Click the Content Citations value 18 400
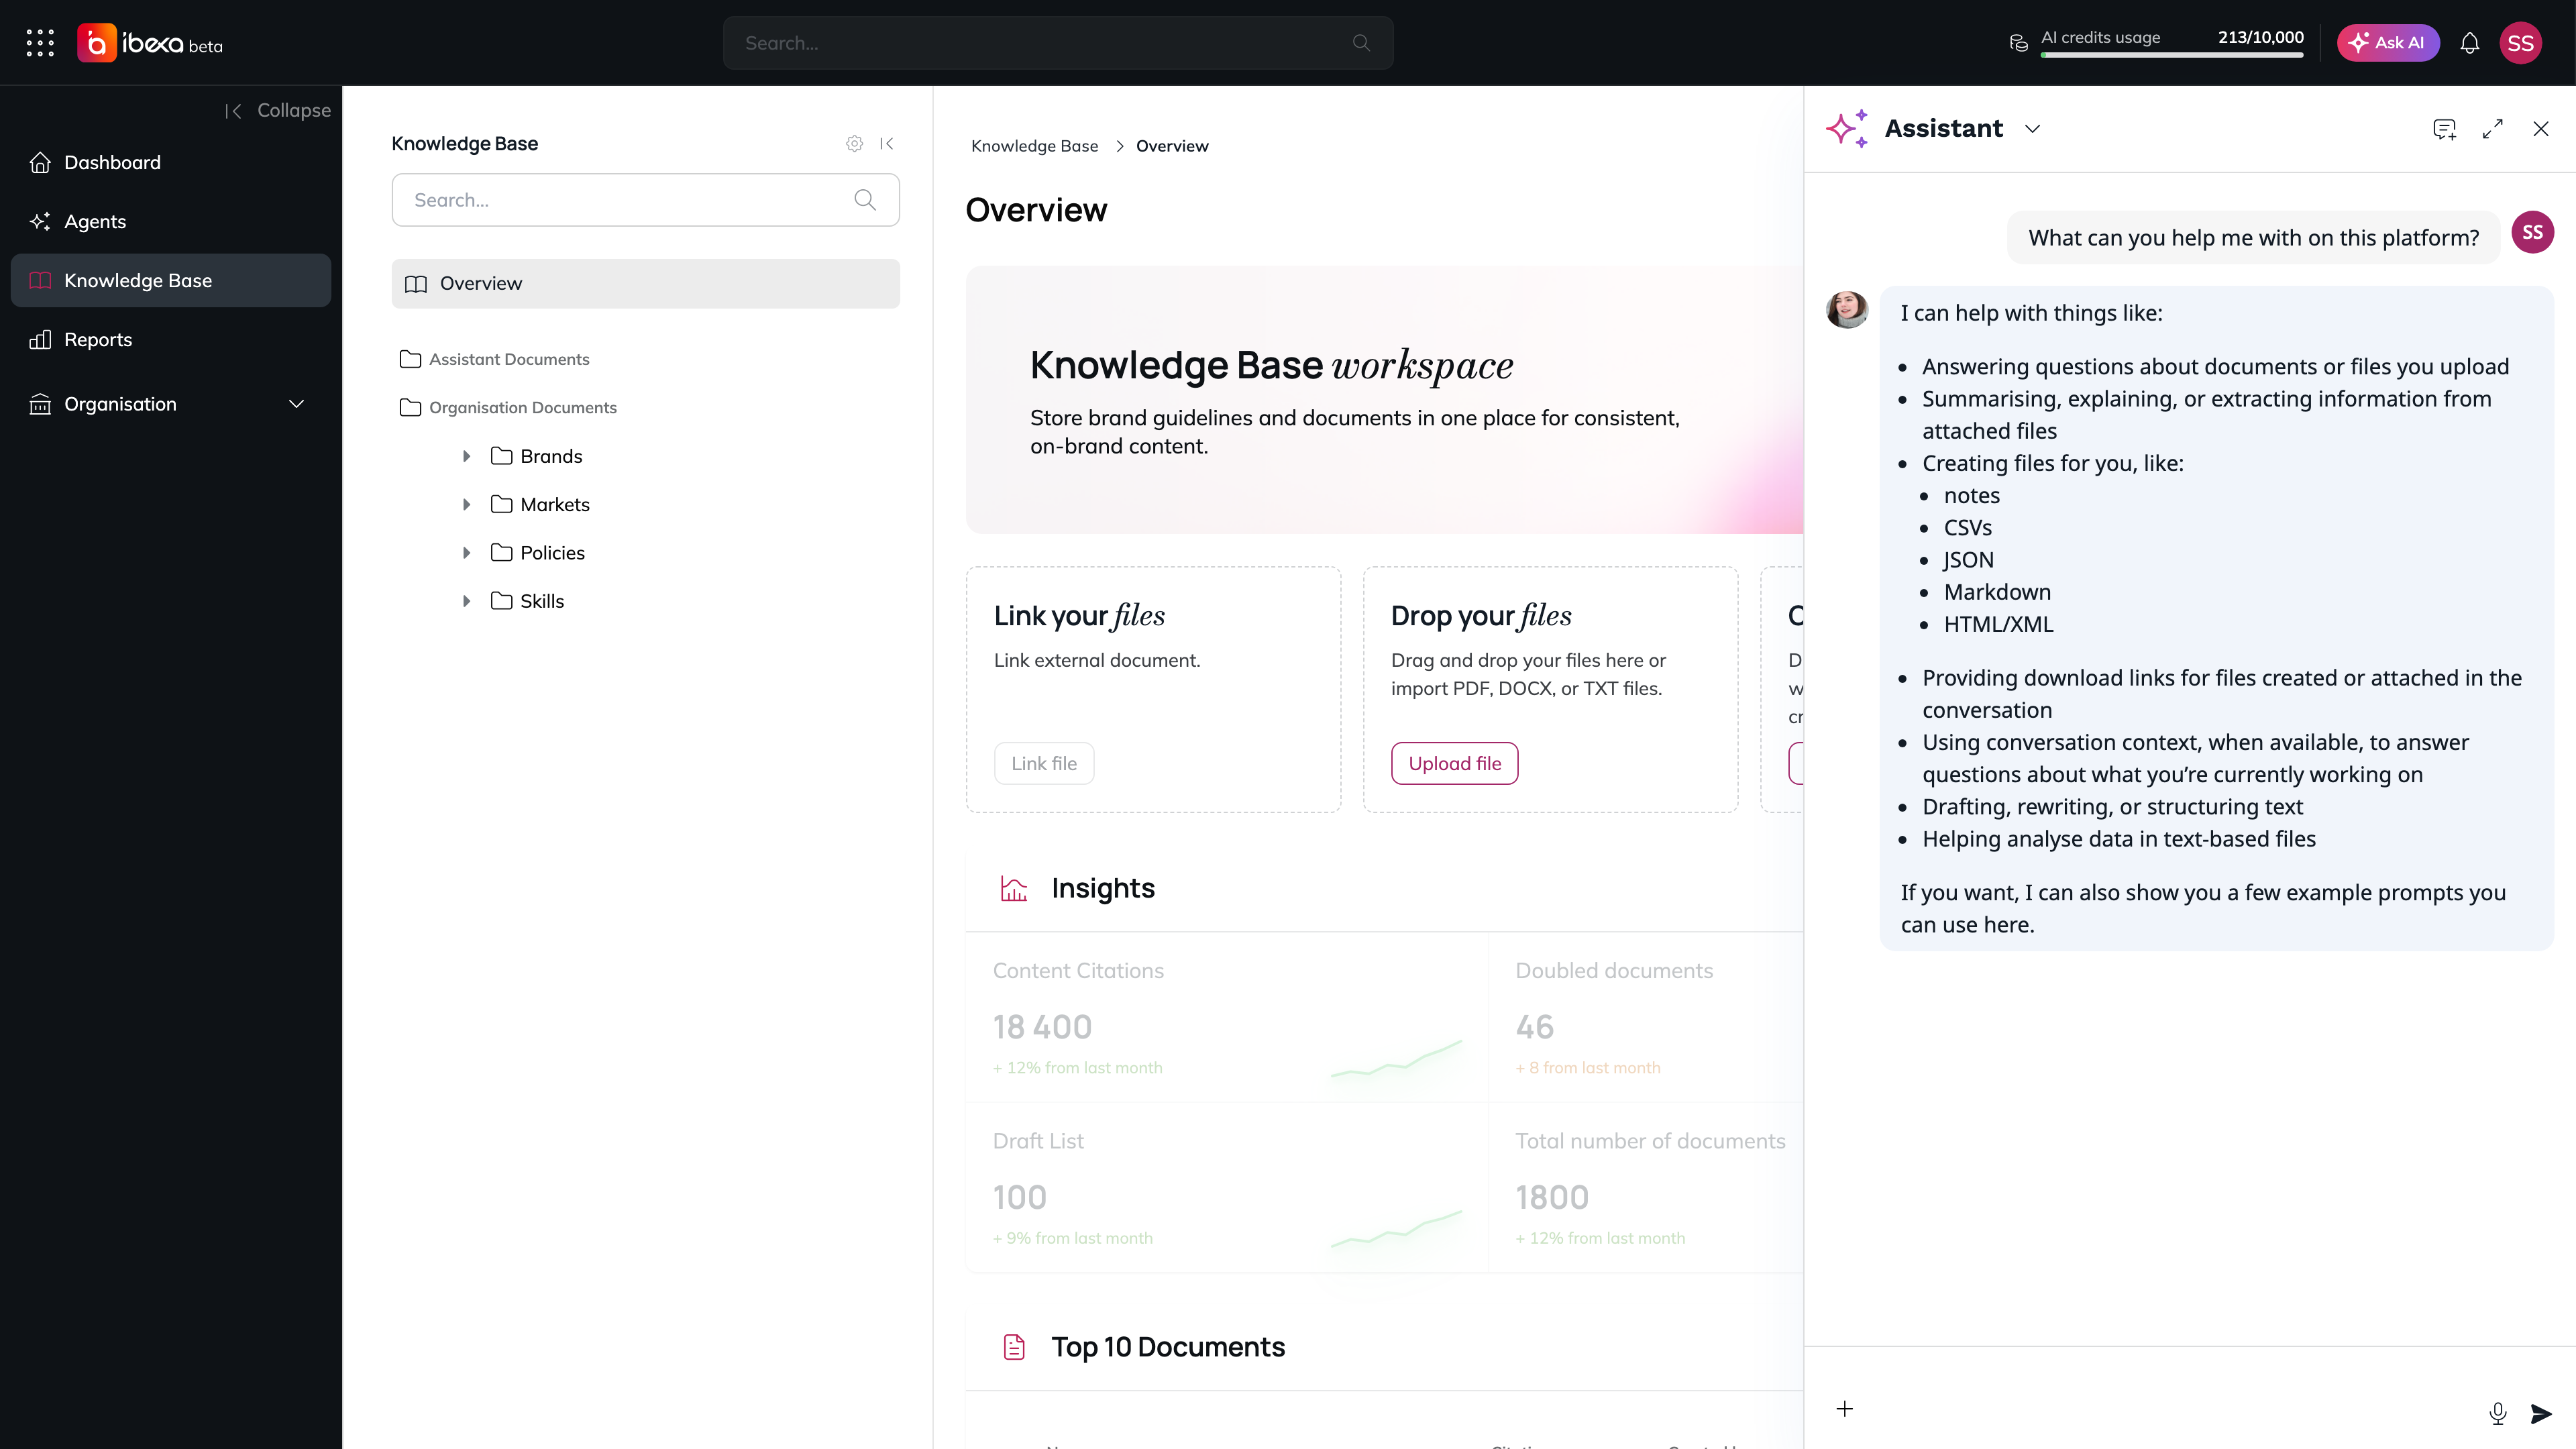2576x1449 pixels. (1042, 1027)
